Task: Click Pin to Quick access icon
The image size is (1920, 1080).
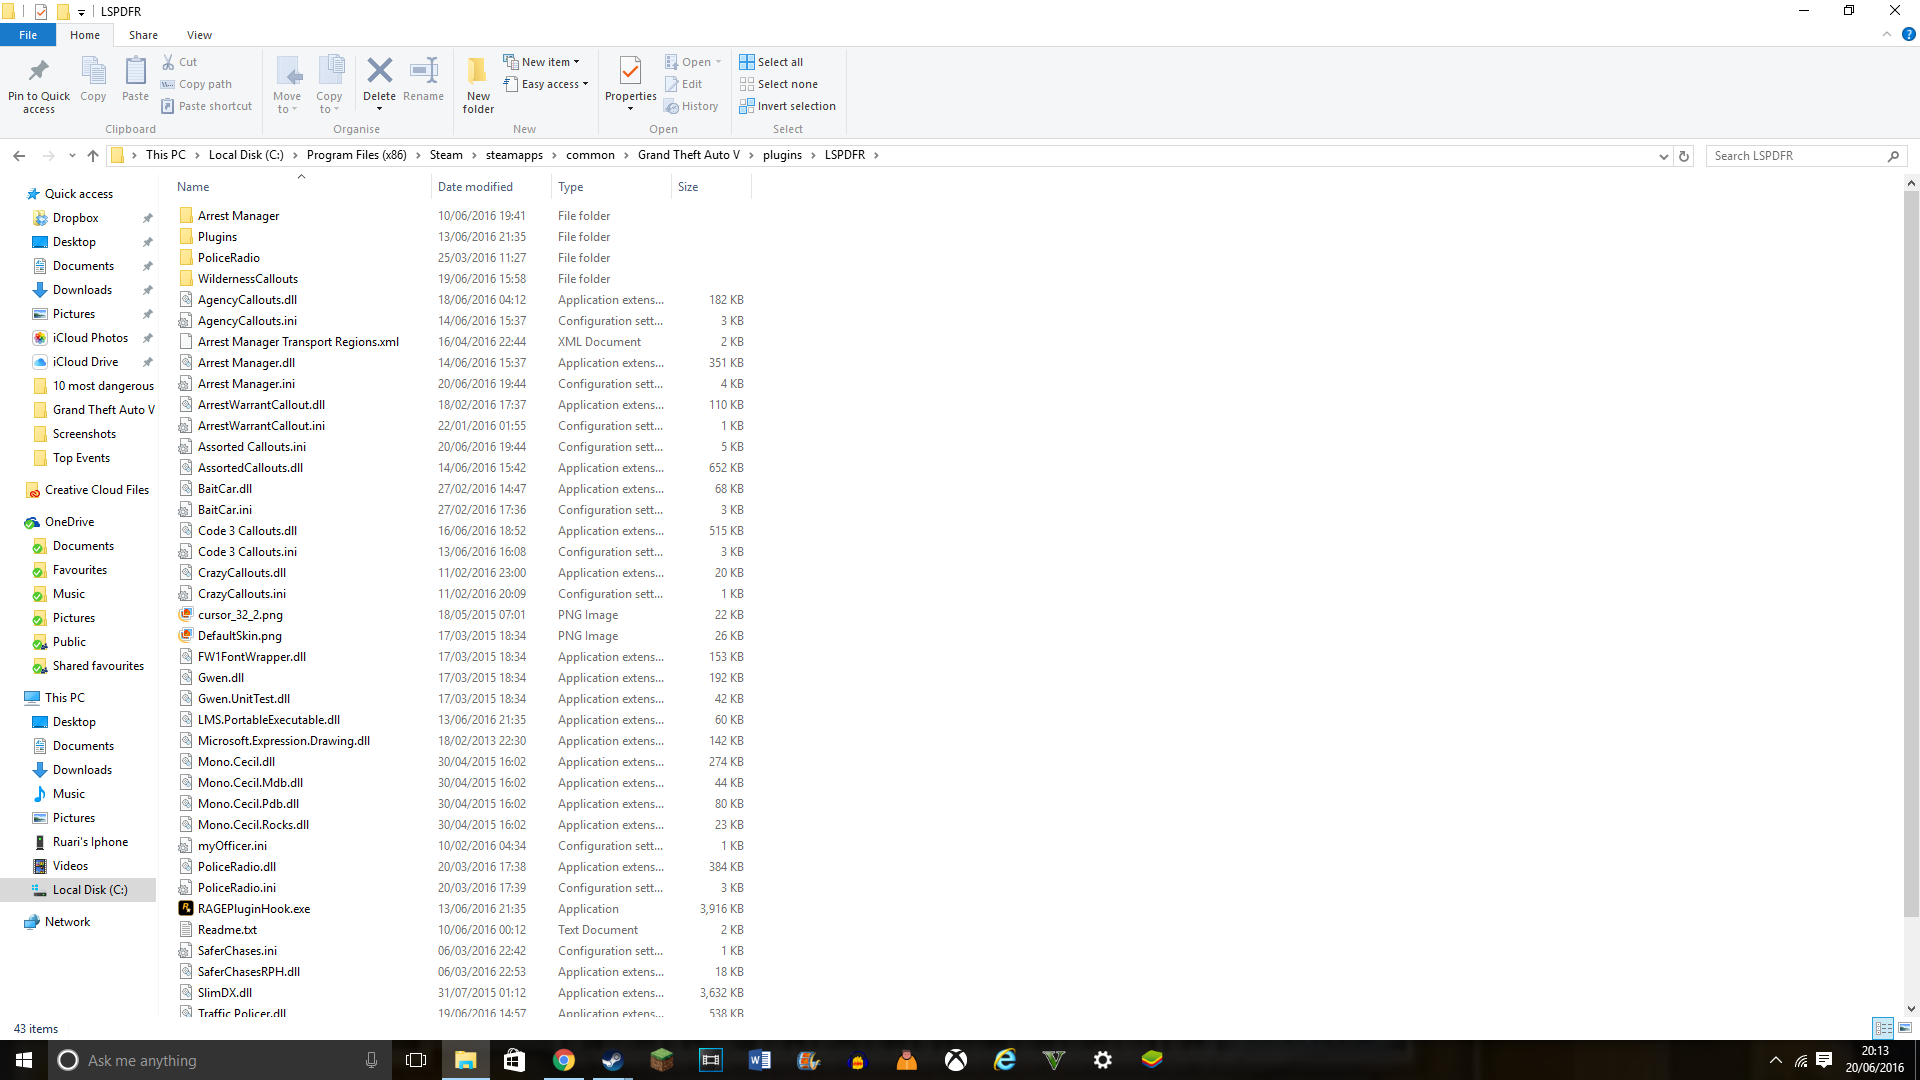Action: point(39,72)
